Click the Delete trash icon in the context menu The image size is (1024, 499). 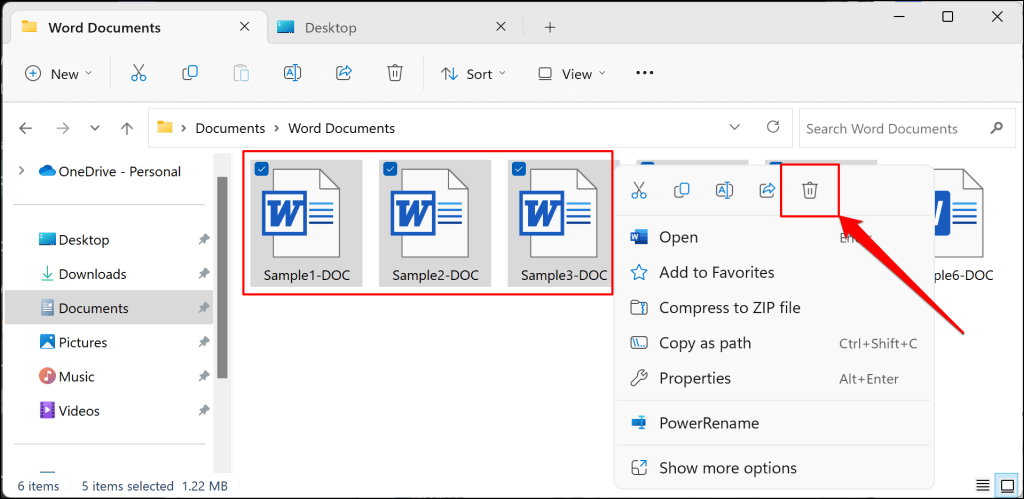point(810,190)
